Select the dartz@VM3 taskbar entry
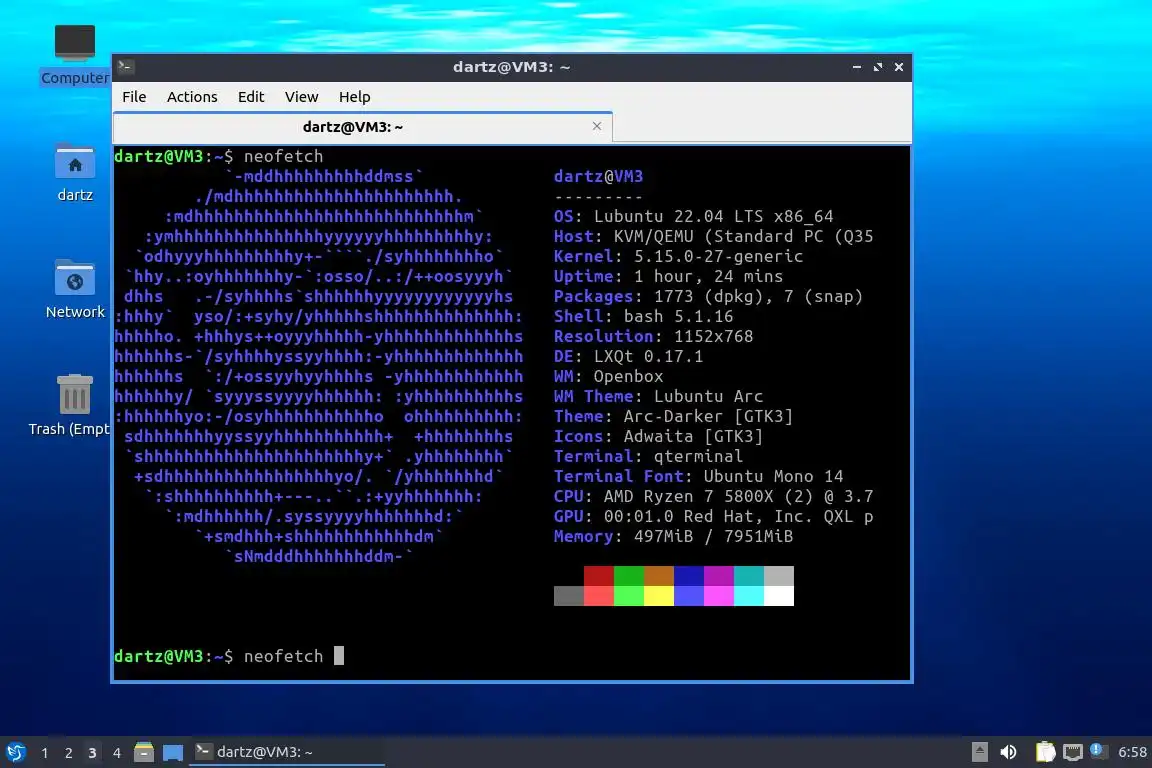 point(287,752)
